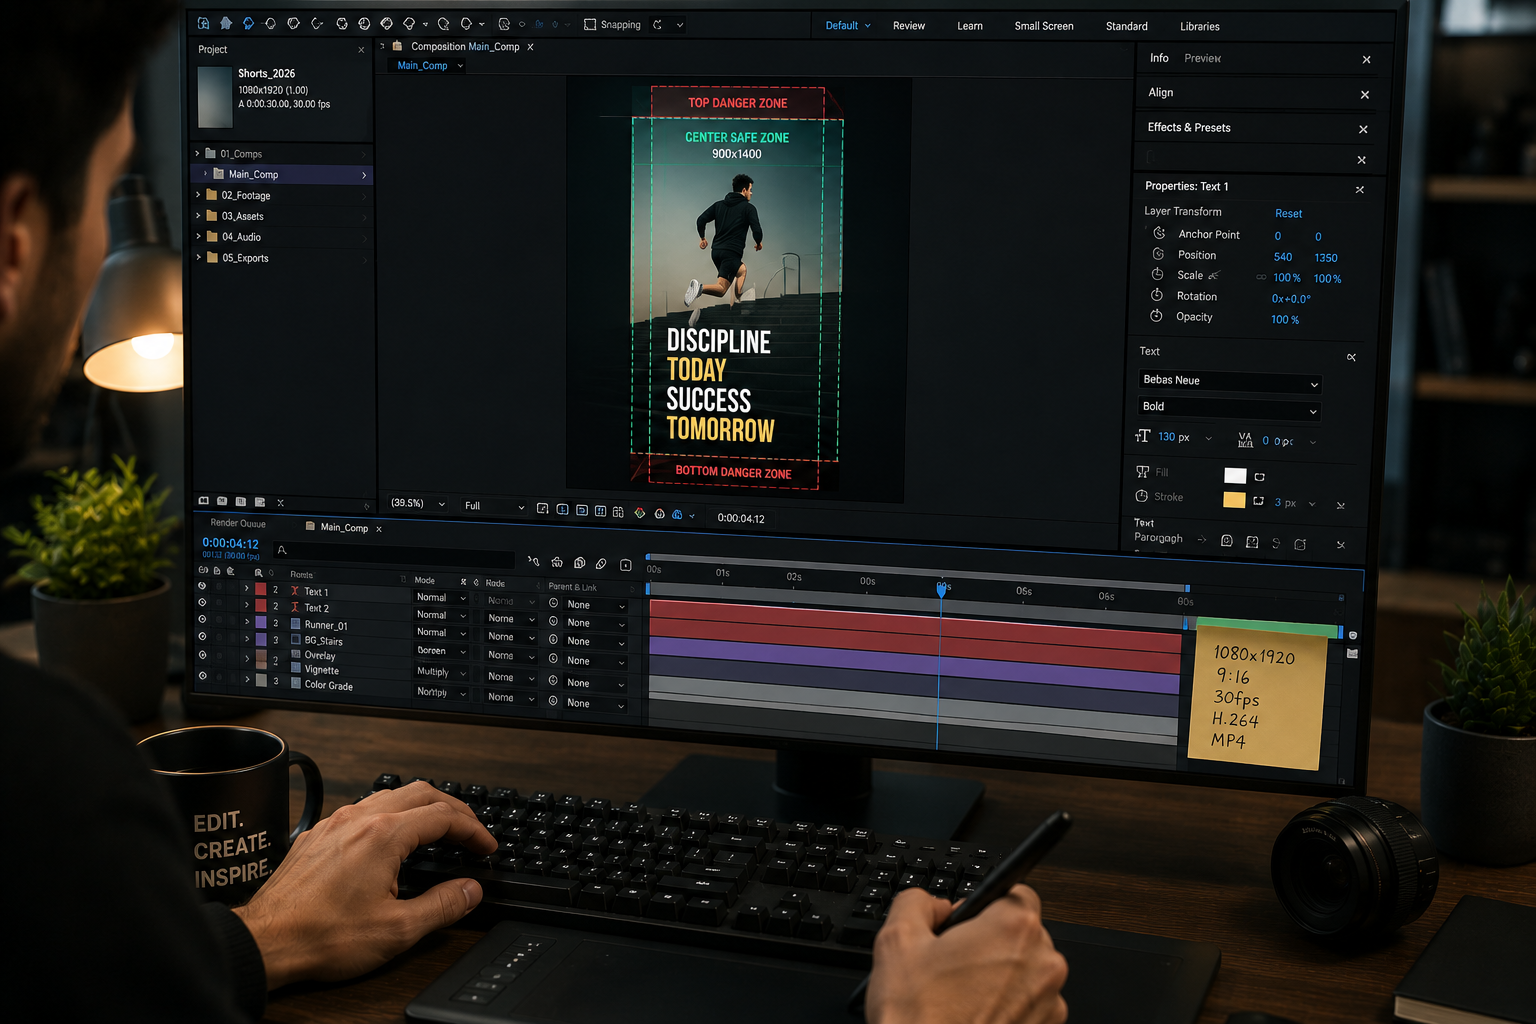
Task: Open the Render Queue tab
Action: pos(238,523)
